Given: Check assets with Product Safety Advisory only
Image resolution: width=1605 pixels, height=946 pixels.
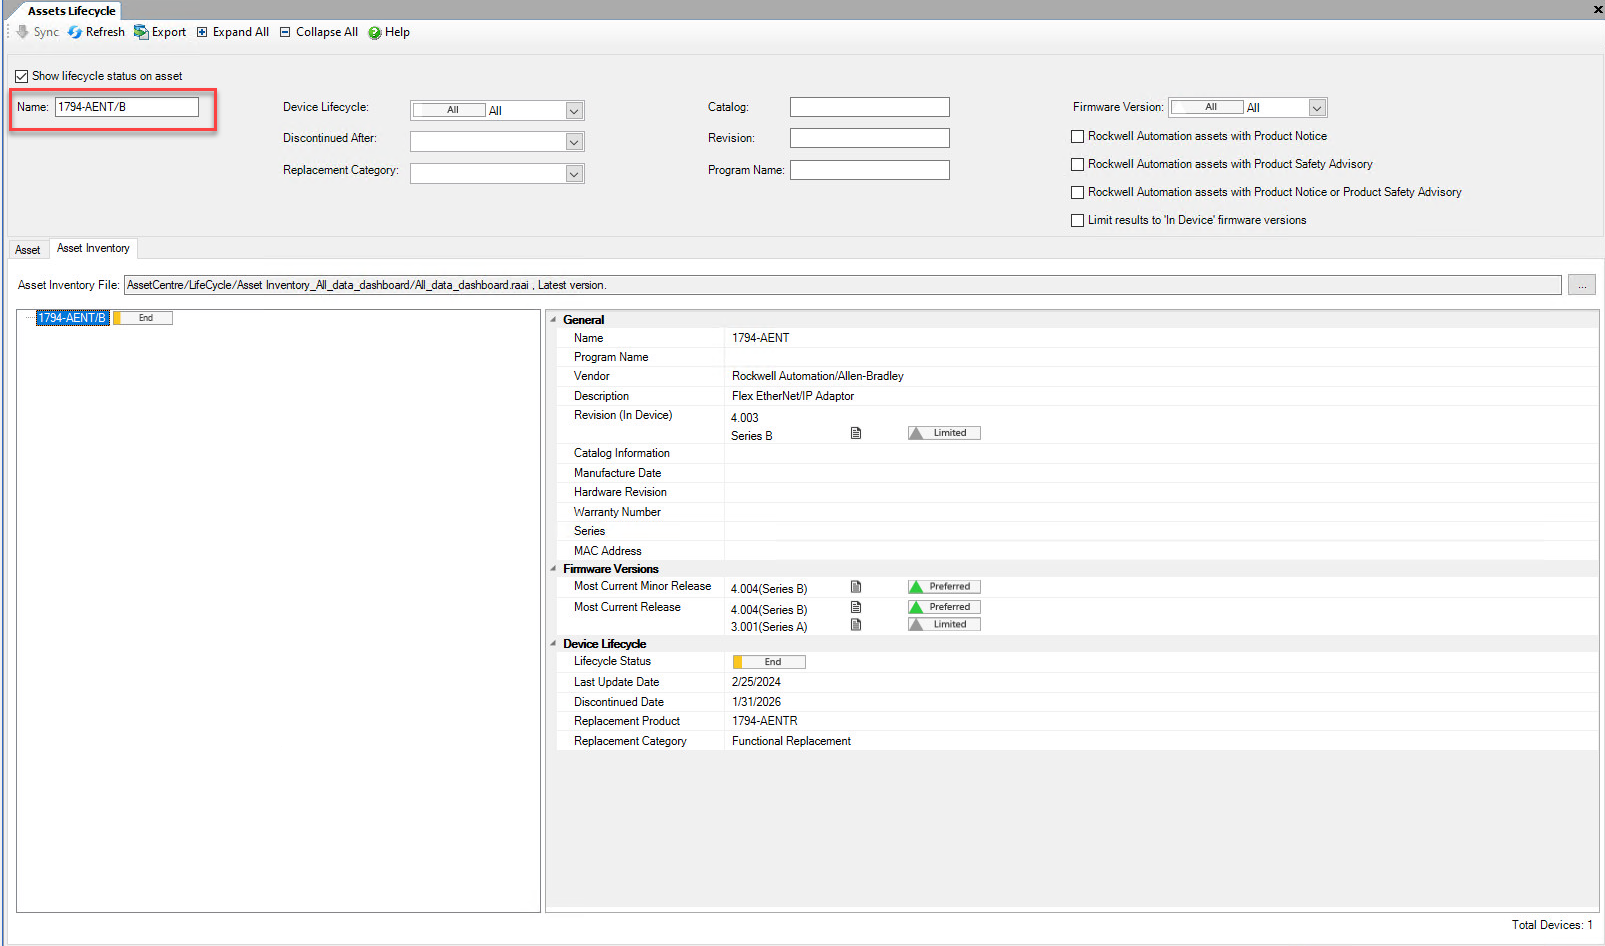Looking at the screenshot, I should (x=1077, y=164).
